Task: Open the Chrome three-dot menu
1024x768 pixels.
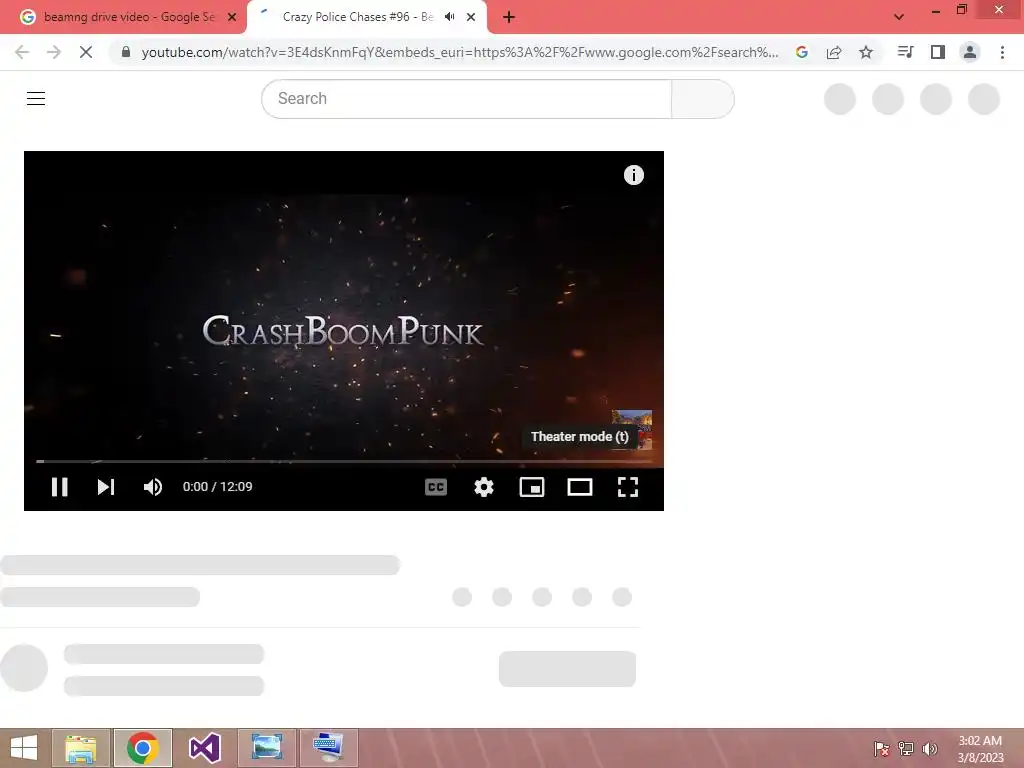Action: point(1002,52)
